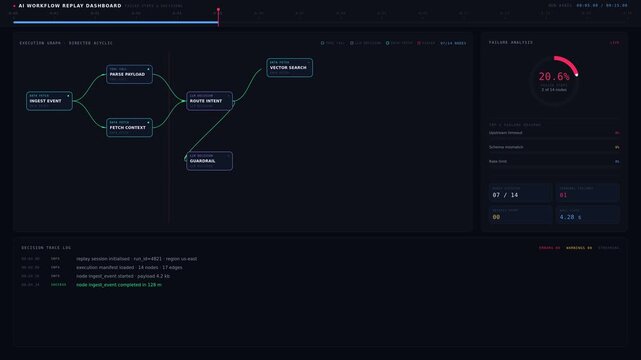
Task: Click the Streaming status label in trace log
Action: pos(609,248)
